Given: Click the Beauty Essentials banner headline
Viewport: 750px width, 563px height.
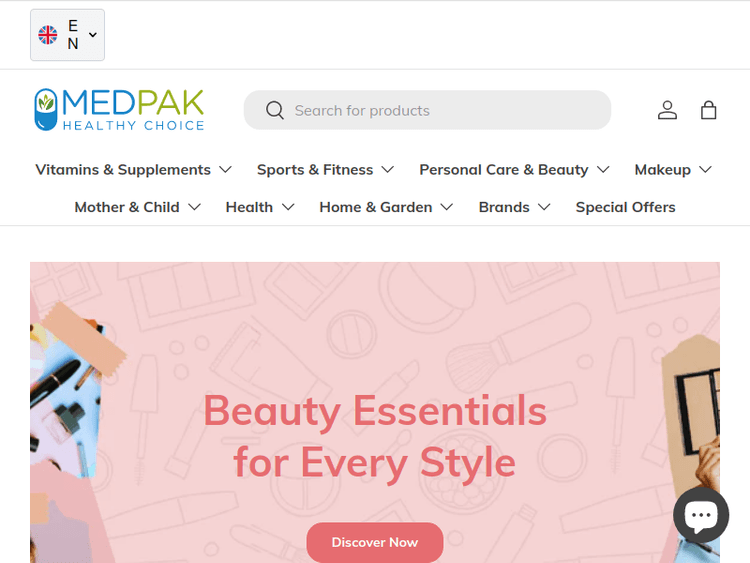Looking at the screenshot, I should tap(375, 436).
